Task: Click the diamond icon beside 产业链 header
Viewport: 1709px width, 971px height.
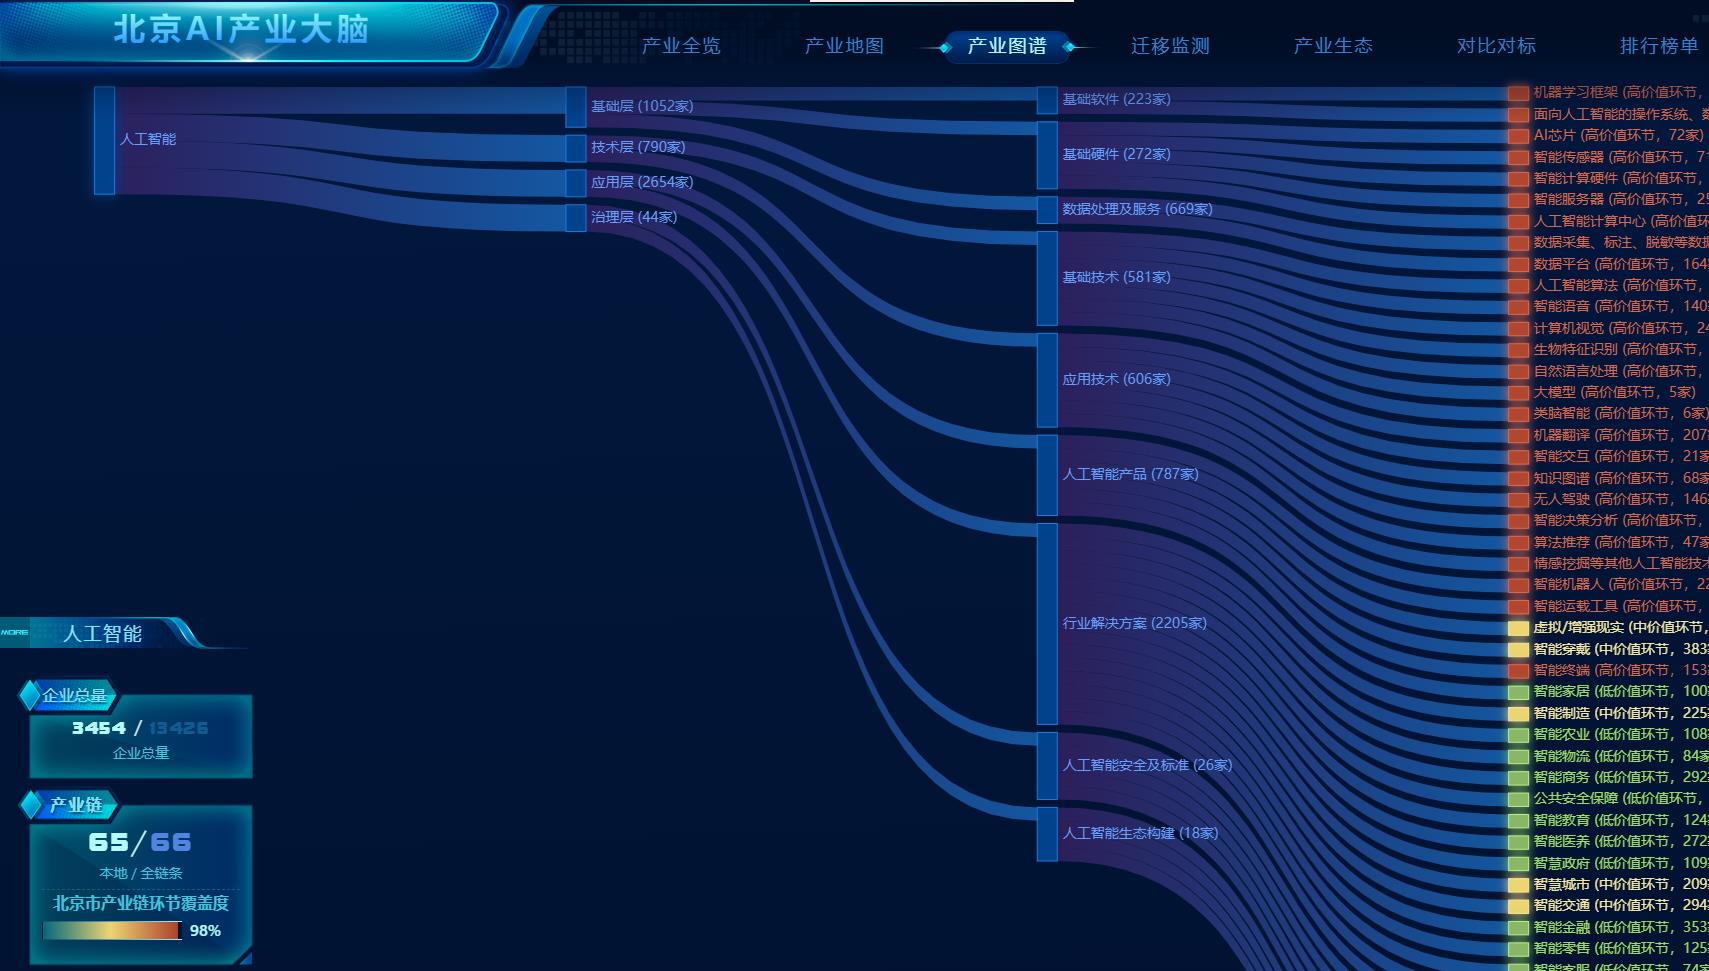Action: pyautogui.click(x=32, y=804)
